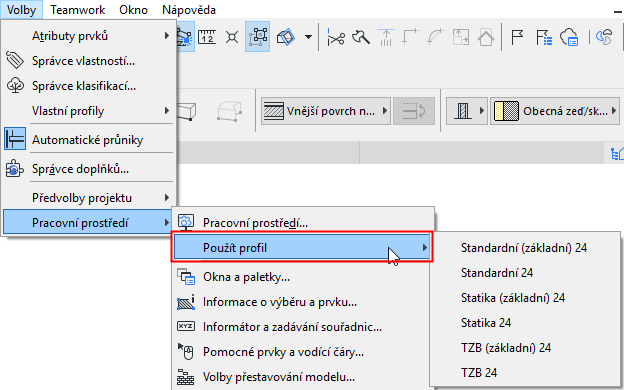Screen dimensions: 624x390
Task: Click the XYZ Informátor icon
Action: pos(186,326)
